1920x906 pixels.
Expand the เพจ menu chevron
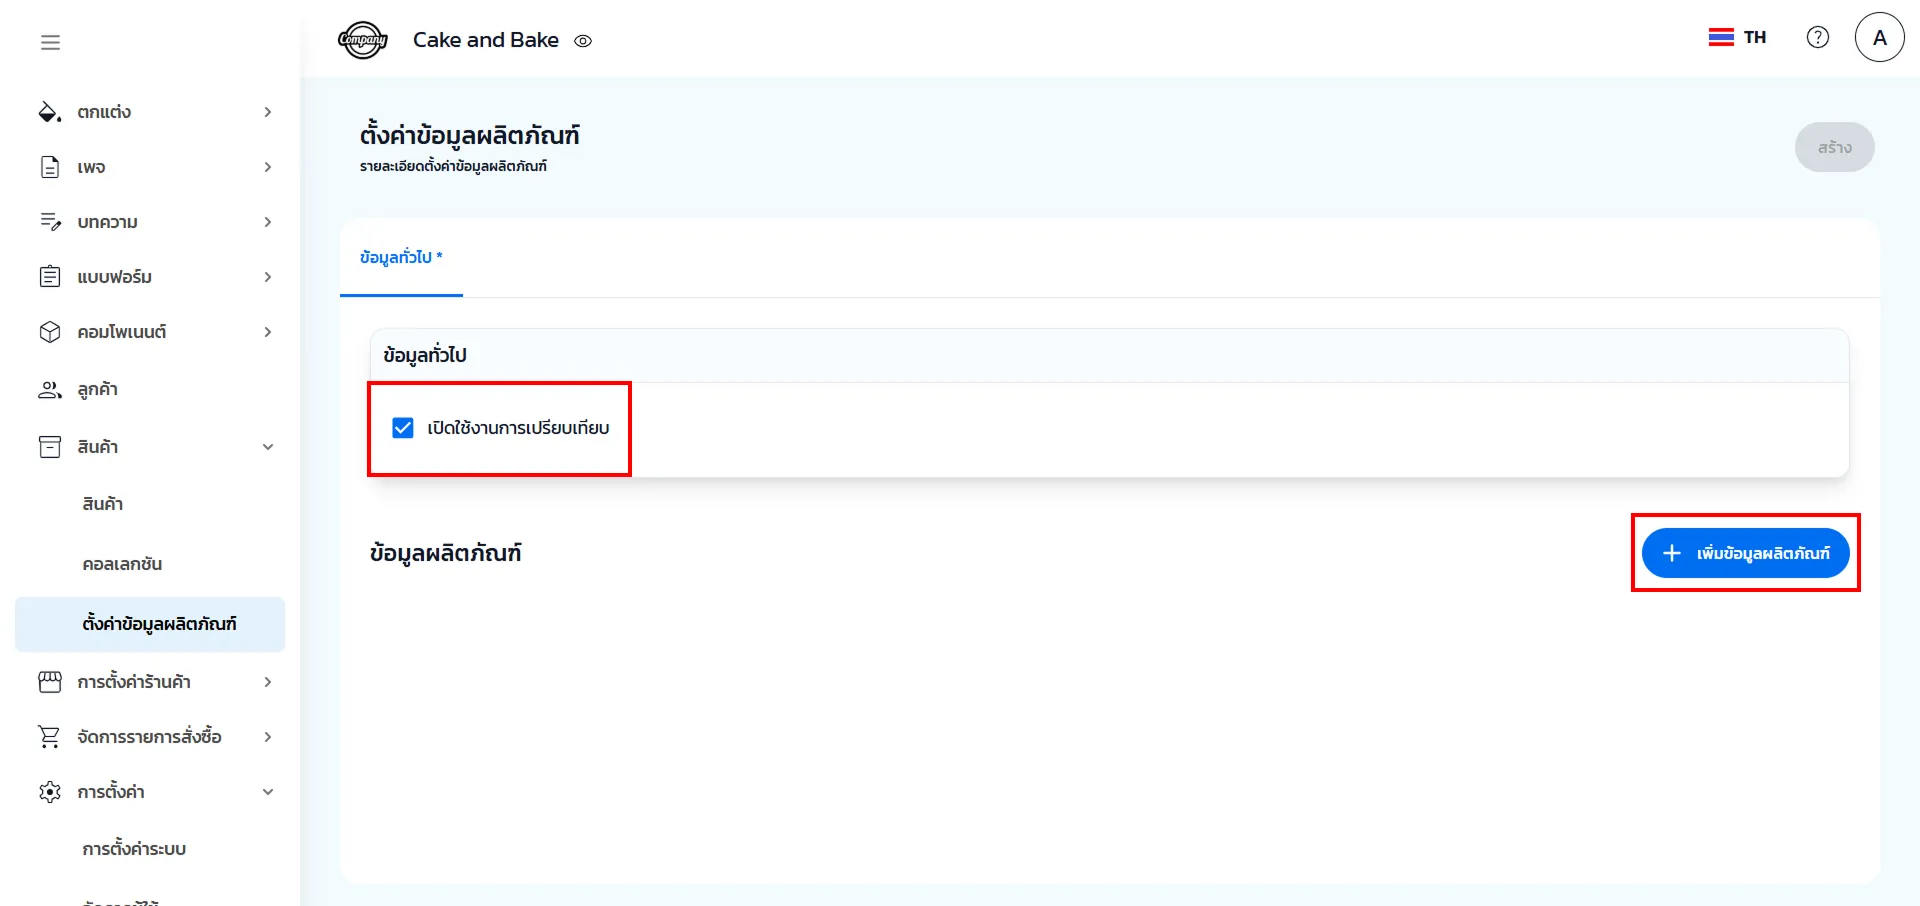(267, 167)
